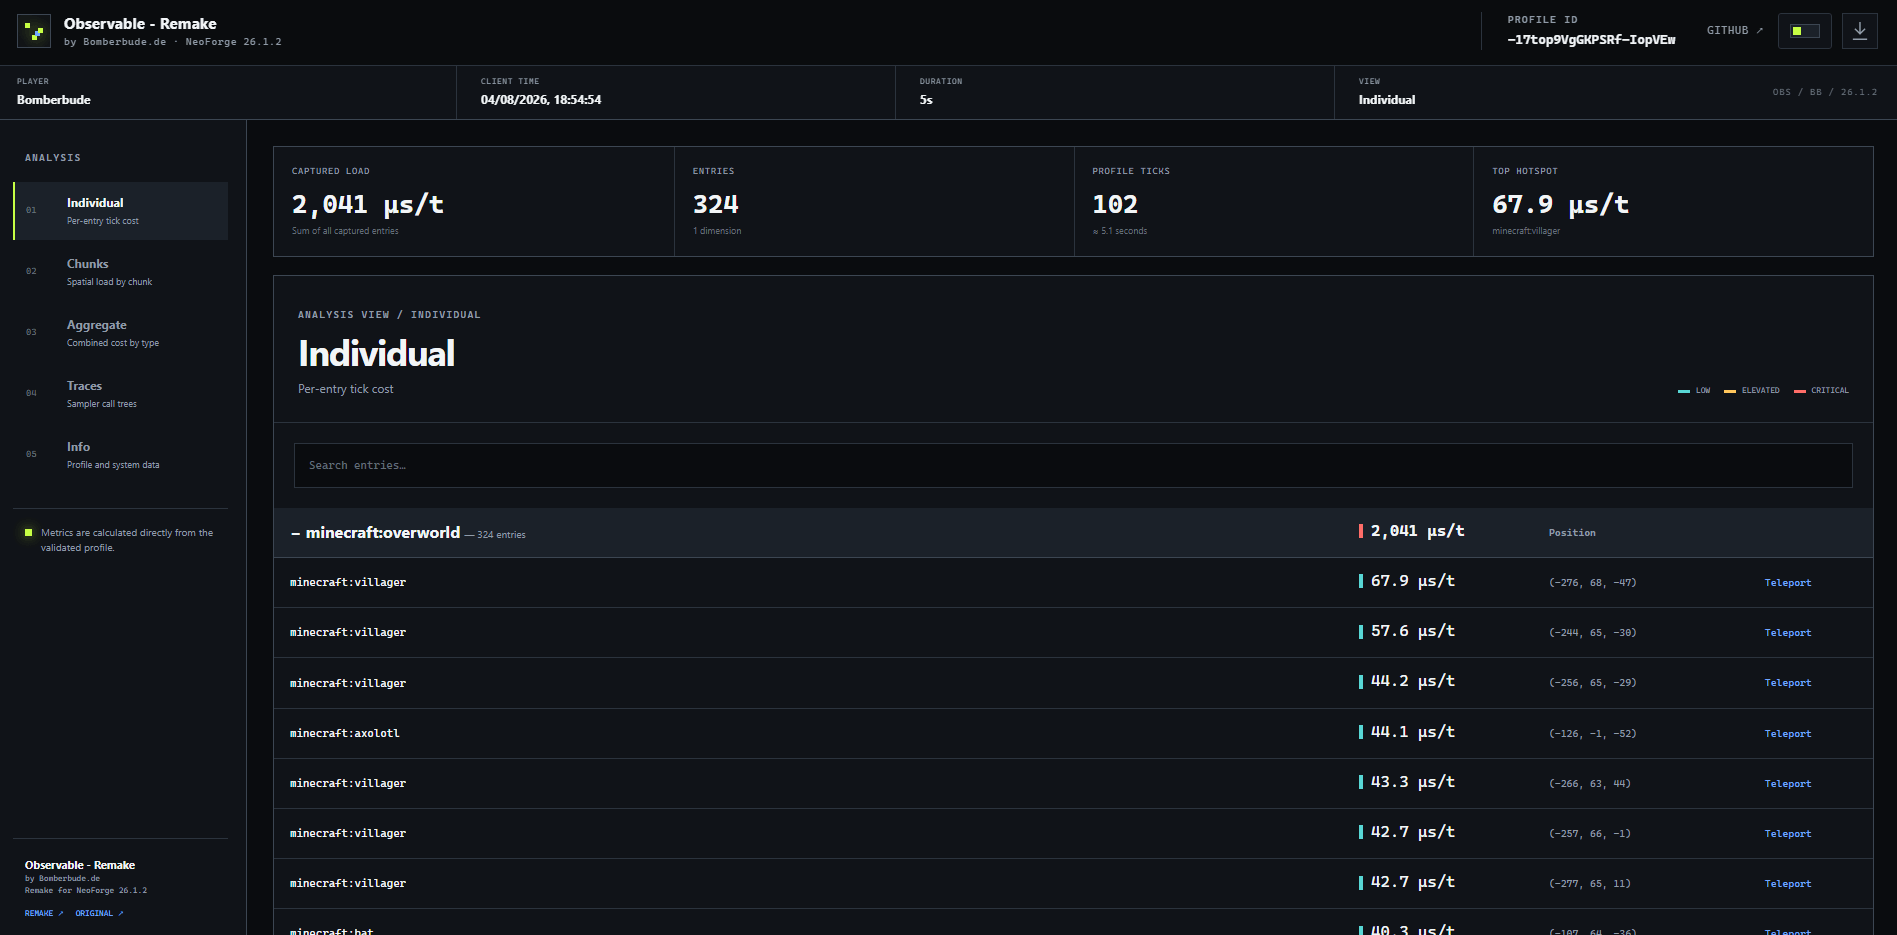This screenshot has width=1897, height=935.
Task: Click the client time 04/08/2026, 18:54:54
Action: [x=541, y=100]
